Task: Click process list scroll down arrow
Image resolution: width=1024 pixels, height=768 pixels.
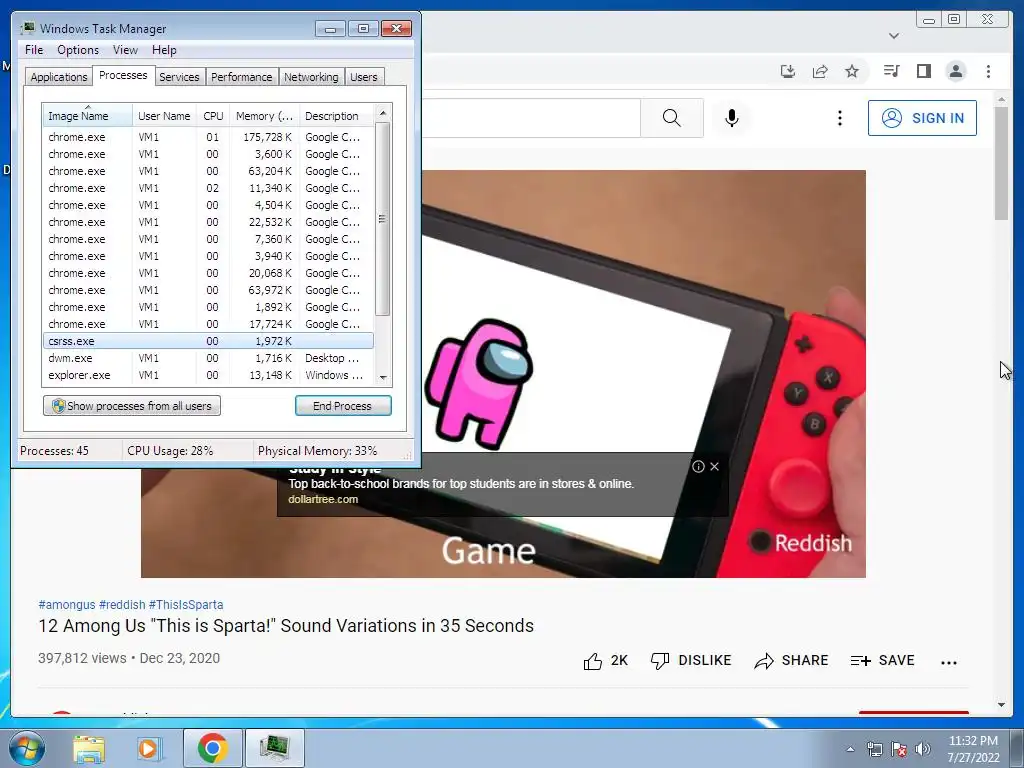Action: (383, 377)
